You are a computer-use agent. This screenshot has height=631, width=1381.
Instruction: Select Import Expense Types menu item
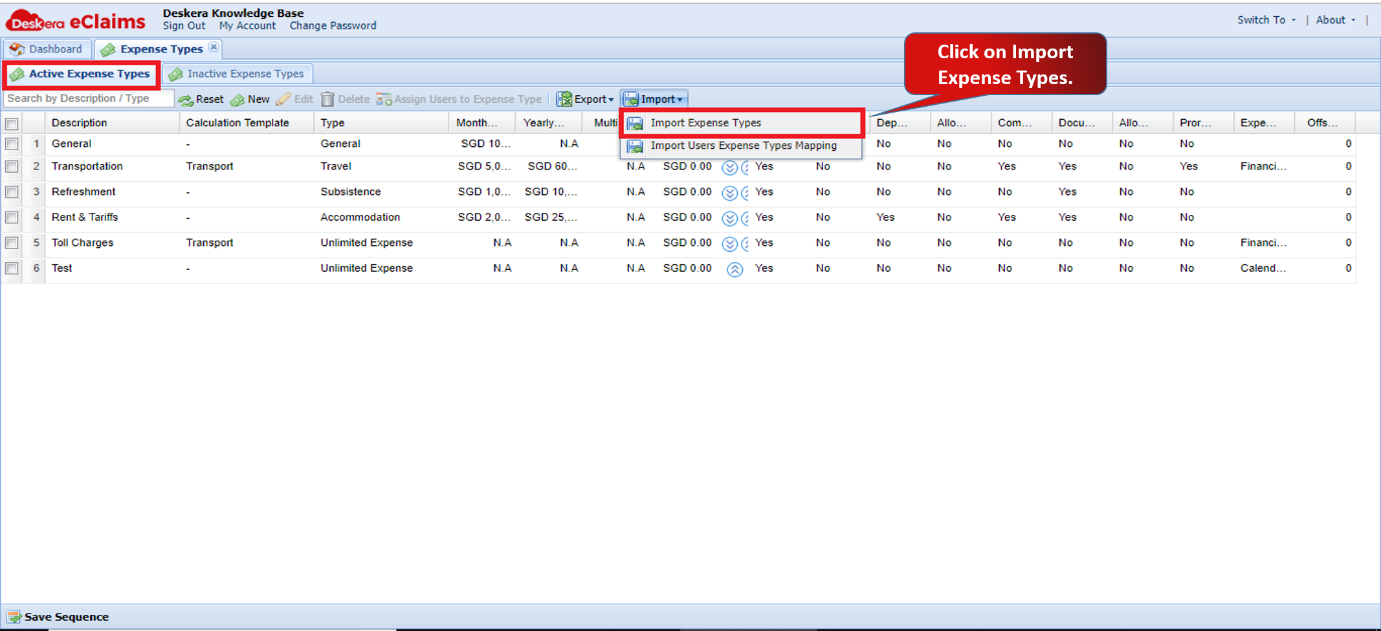[741, 123]
